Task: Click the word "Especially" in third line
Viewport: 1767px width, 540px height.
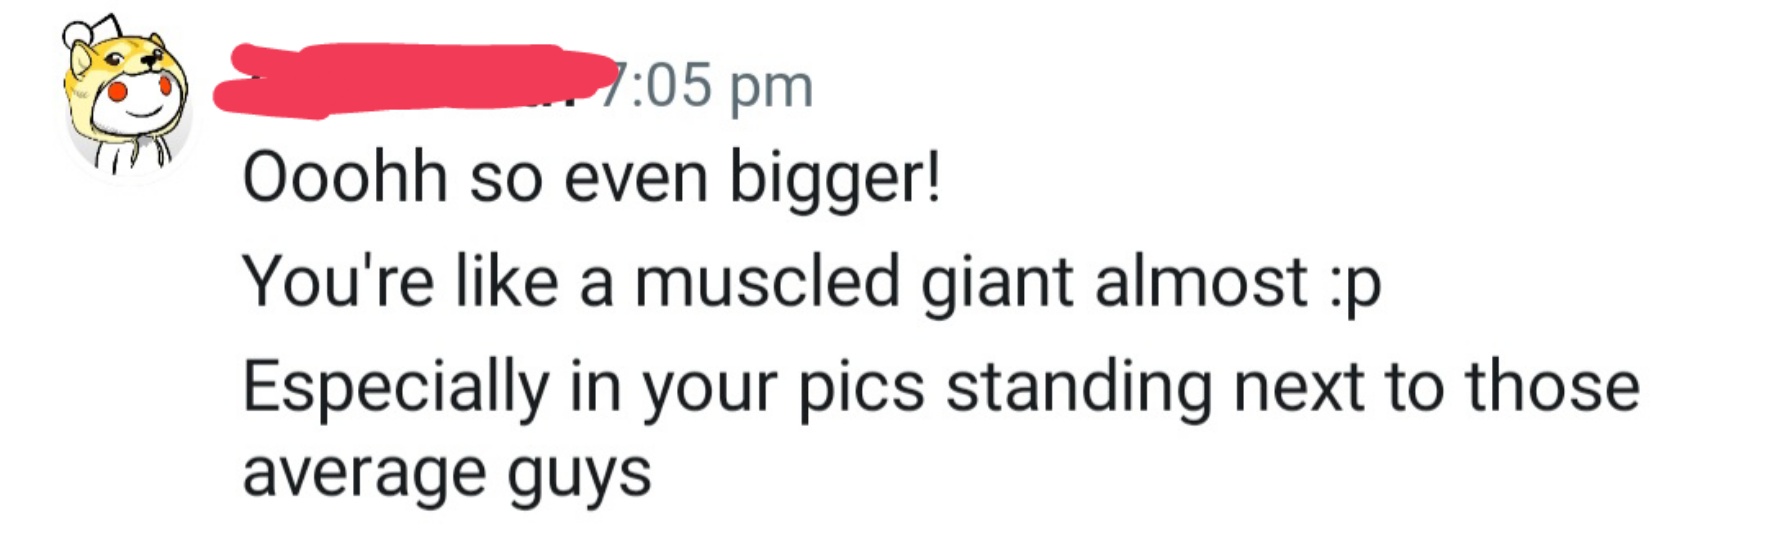Action: (395, 388)
